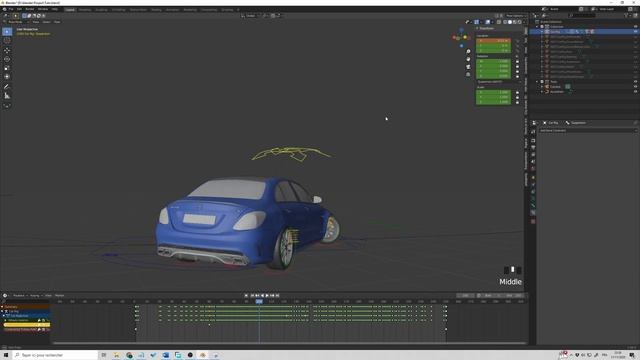The width and height of the screenshot is (640, 360).
Task: Toggle visibility eye of last outliner row
Action: (636, 91)
